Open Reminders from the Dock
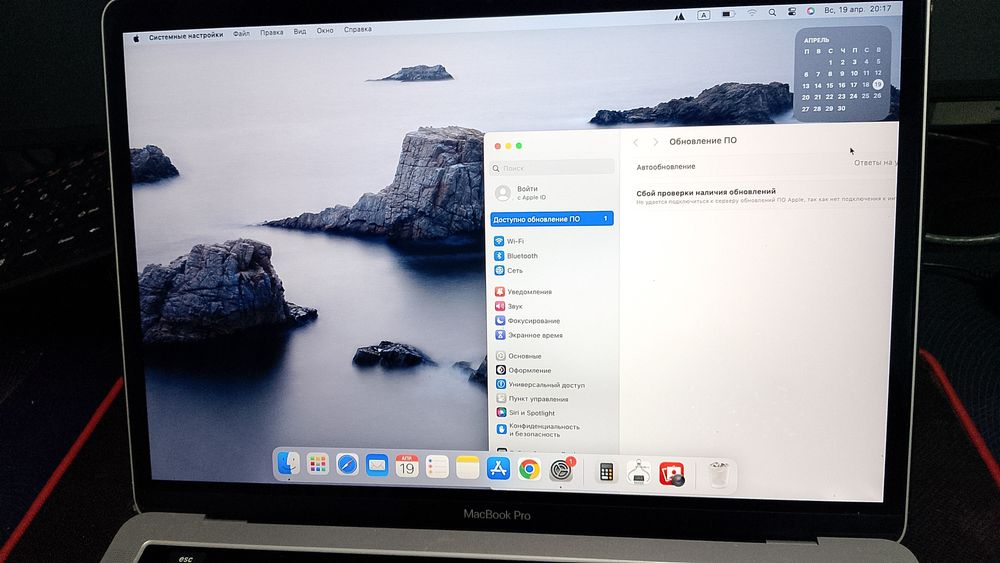 [437, 467]
